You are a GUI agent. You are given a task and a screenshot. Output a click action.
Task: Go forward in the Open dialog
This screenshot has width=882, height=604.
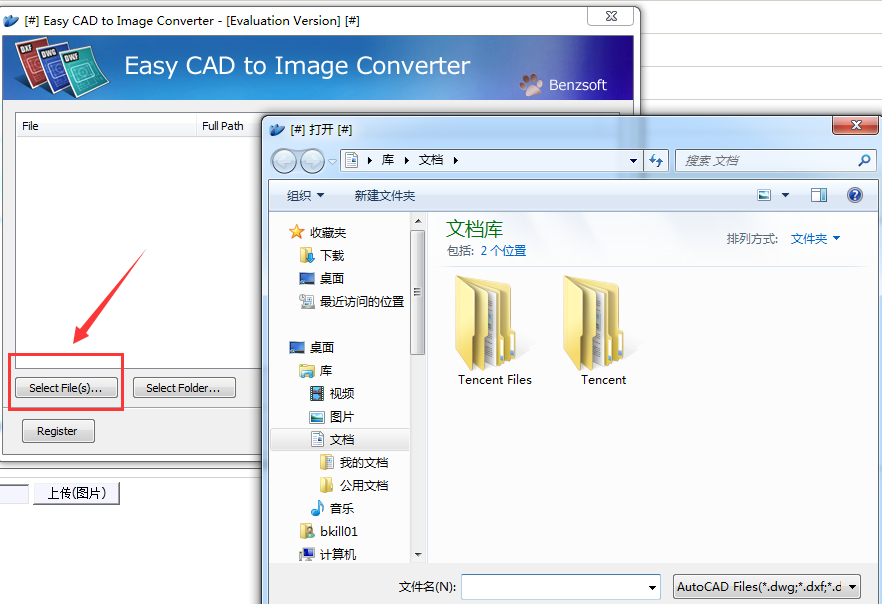click(x=312, y=161)
